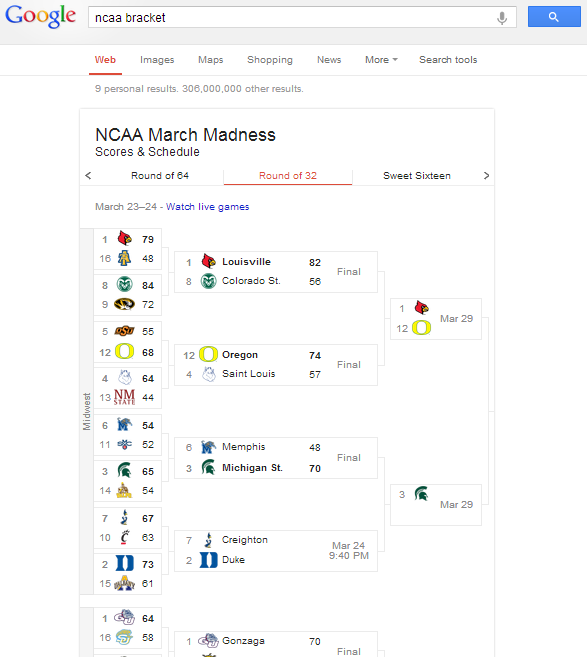Click into the ncaa bracket search field
This screenshot has height=657, width=587.
[291, 18]
